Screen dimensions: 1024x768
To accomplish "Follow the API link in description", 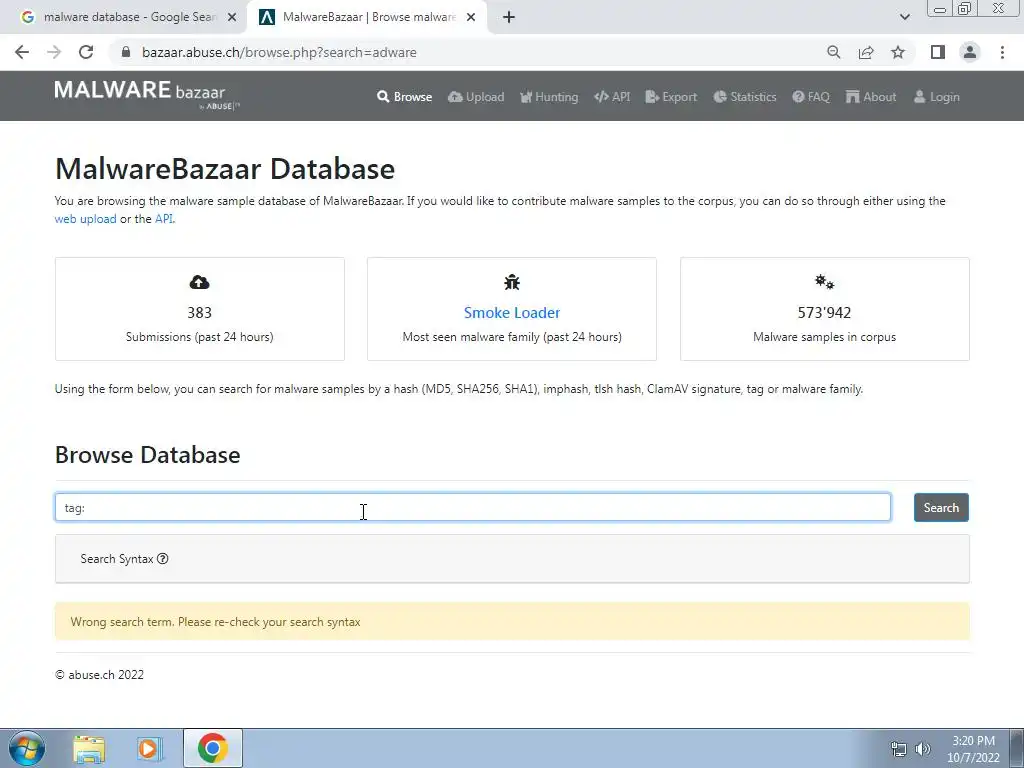I will [164, 219].
